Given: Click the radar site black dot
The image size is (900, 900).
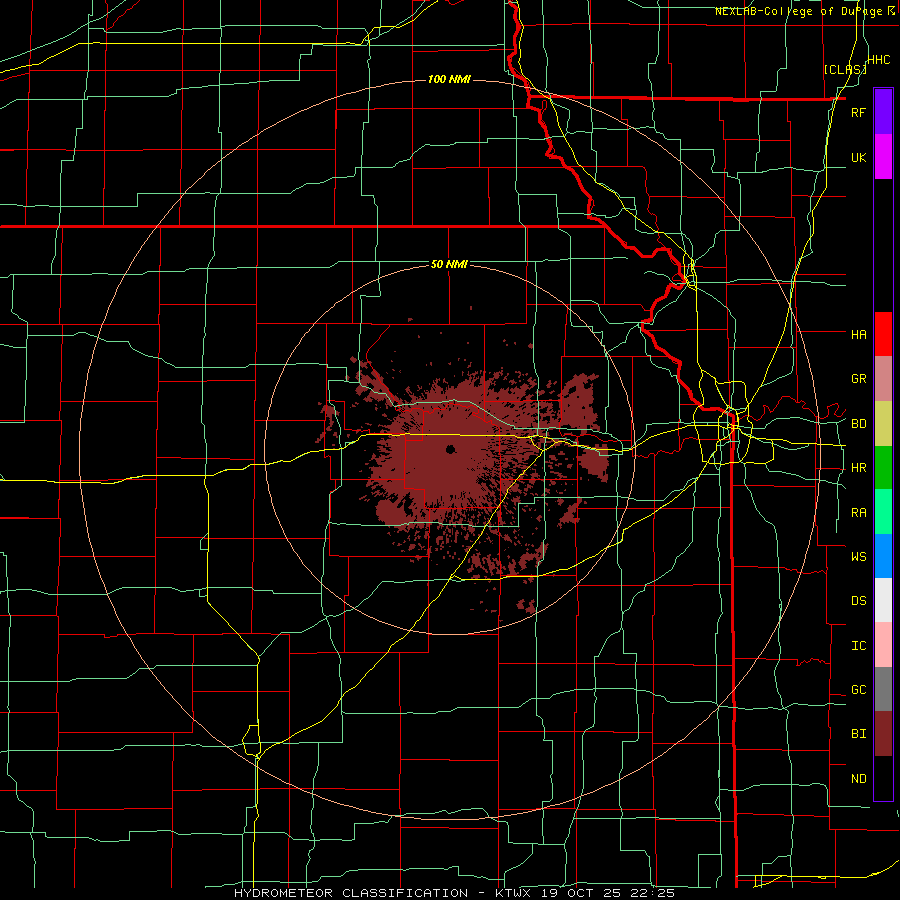Looking at the screenshot, I should 451,449.
